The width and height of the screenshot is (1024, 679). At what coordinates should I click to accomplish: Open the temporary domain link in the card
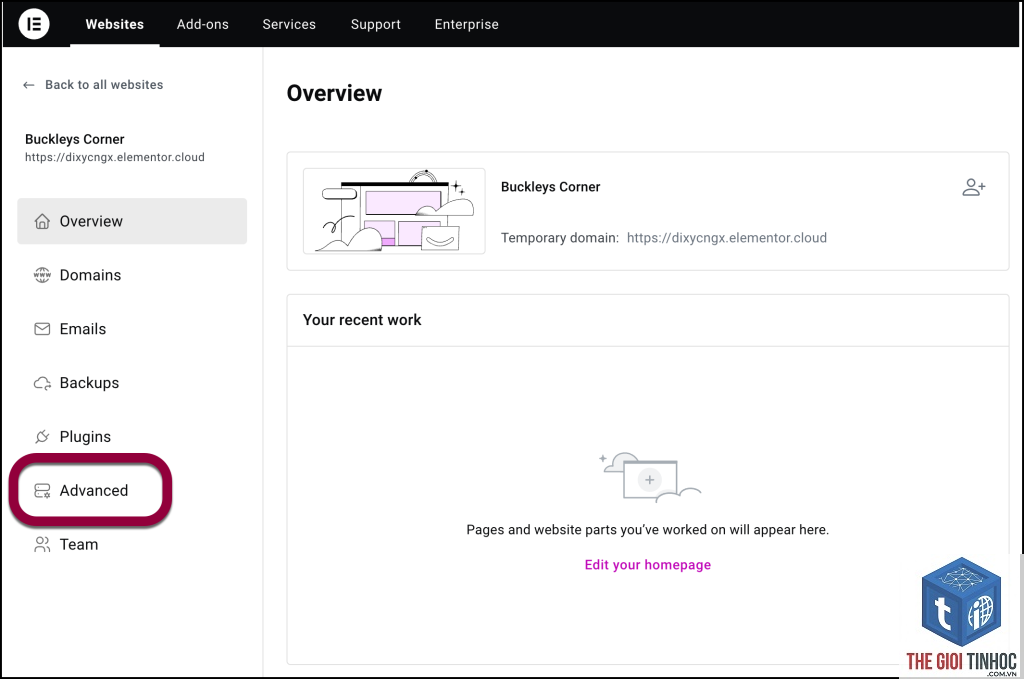tap(727, 238)
